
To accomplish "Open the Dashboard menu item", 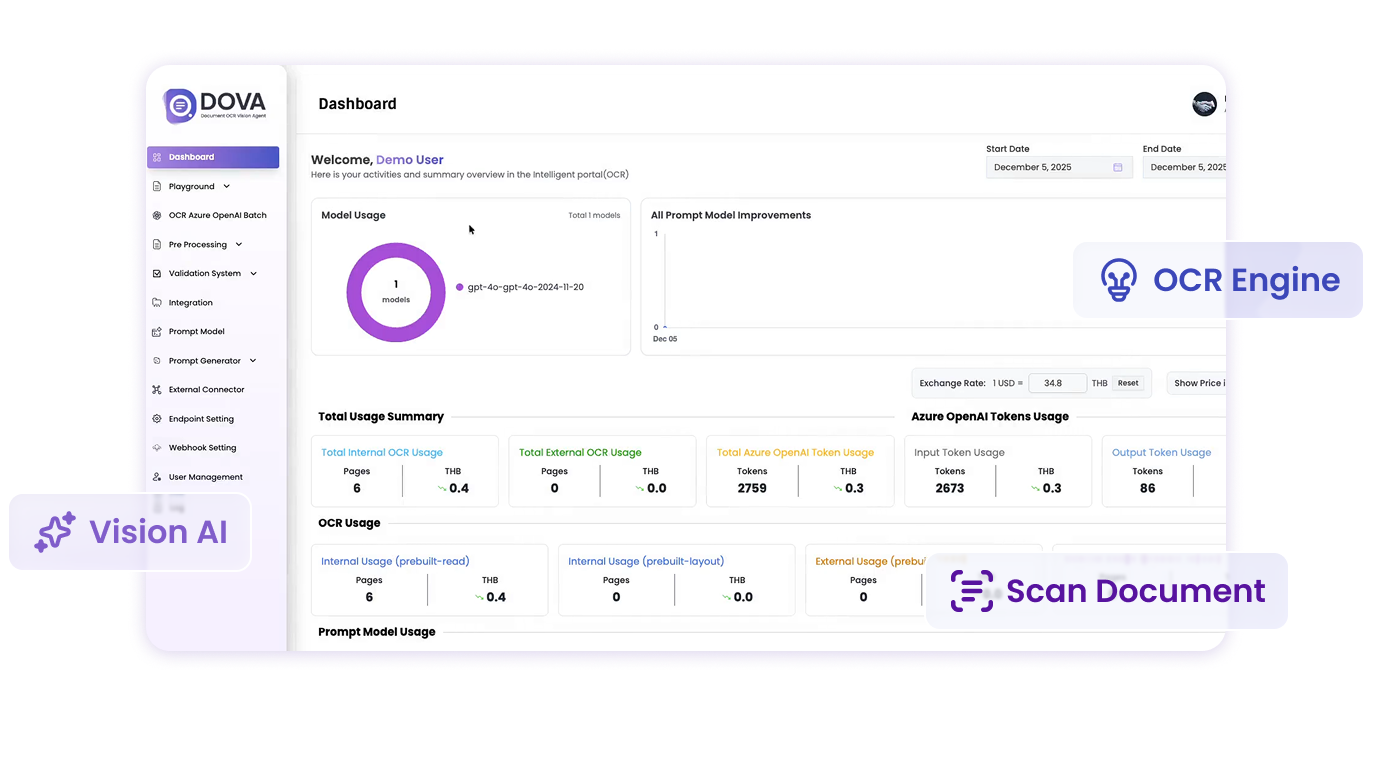I will click(213, 157).
